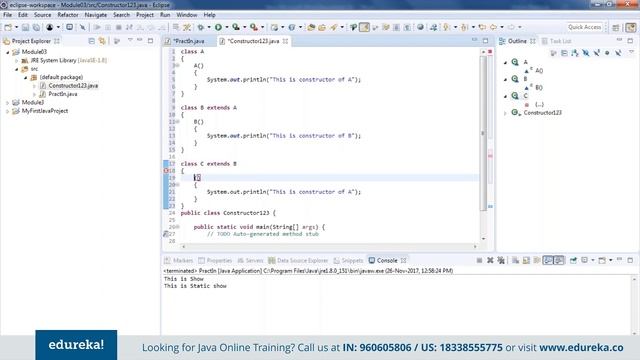Viewport: 640px width, 360px height.
Task: Switch to Data Source Explorer tab
Action: pyautogui.click(x=298, y=260)
